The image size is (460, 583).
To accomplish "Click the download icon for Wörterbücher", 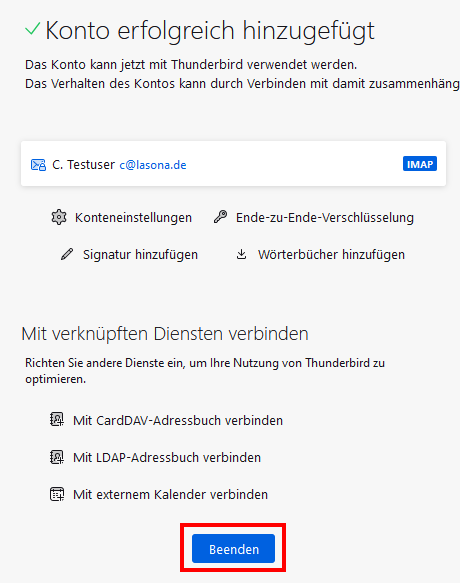I will tap(241, 254).
